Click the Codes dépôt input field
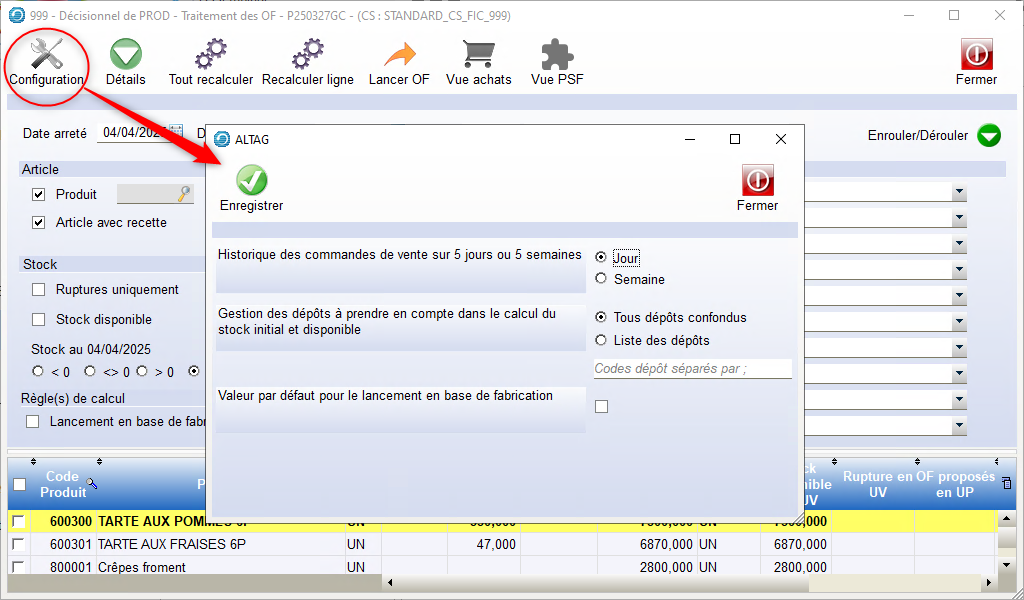 point(692,369)
